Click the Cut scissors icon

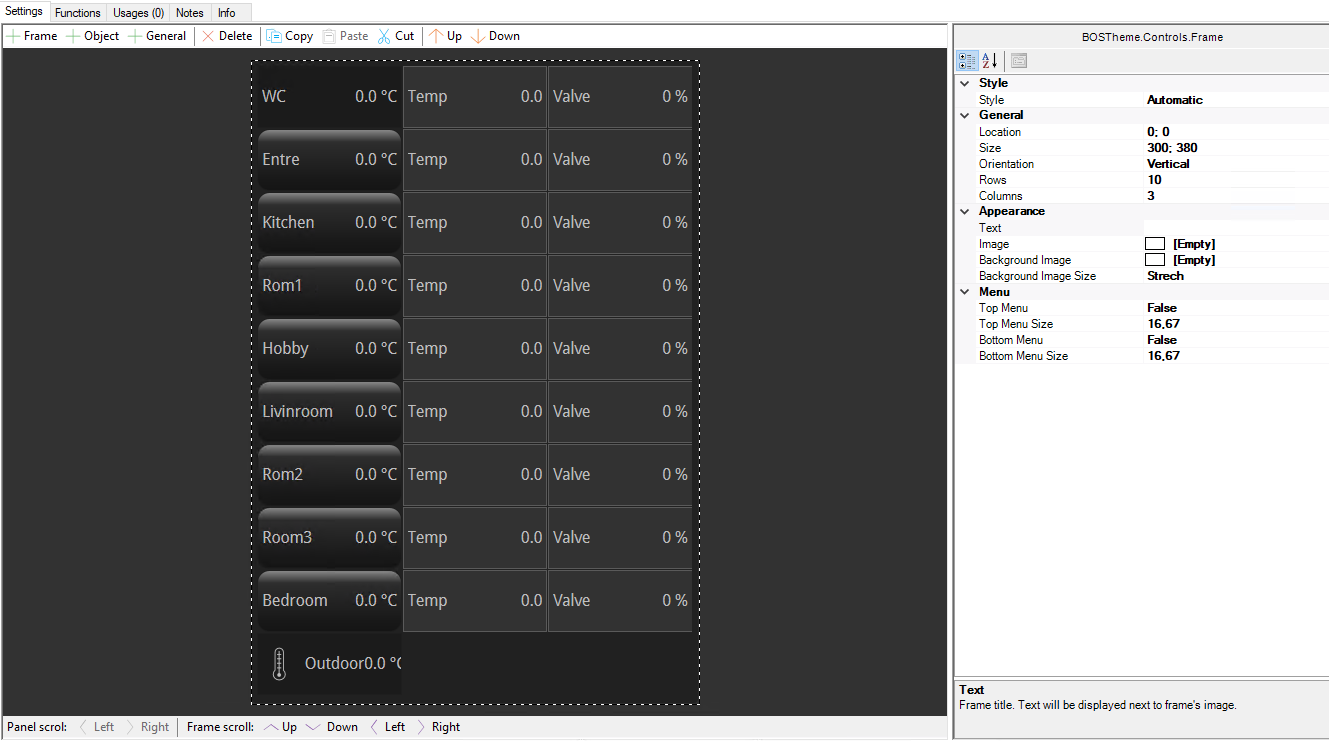click(384, 36)
